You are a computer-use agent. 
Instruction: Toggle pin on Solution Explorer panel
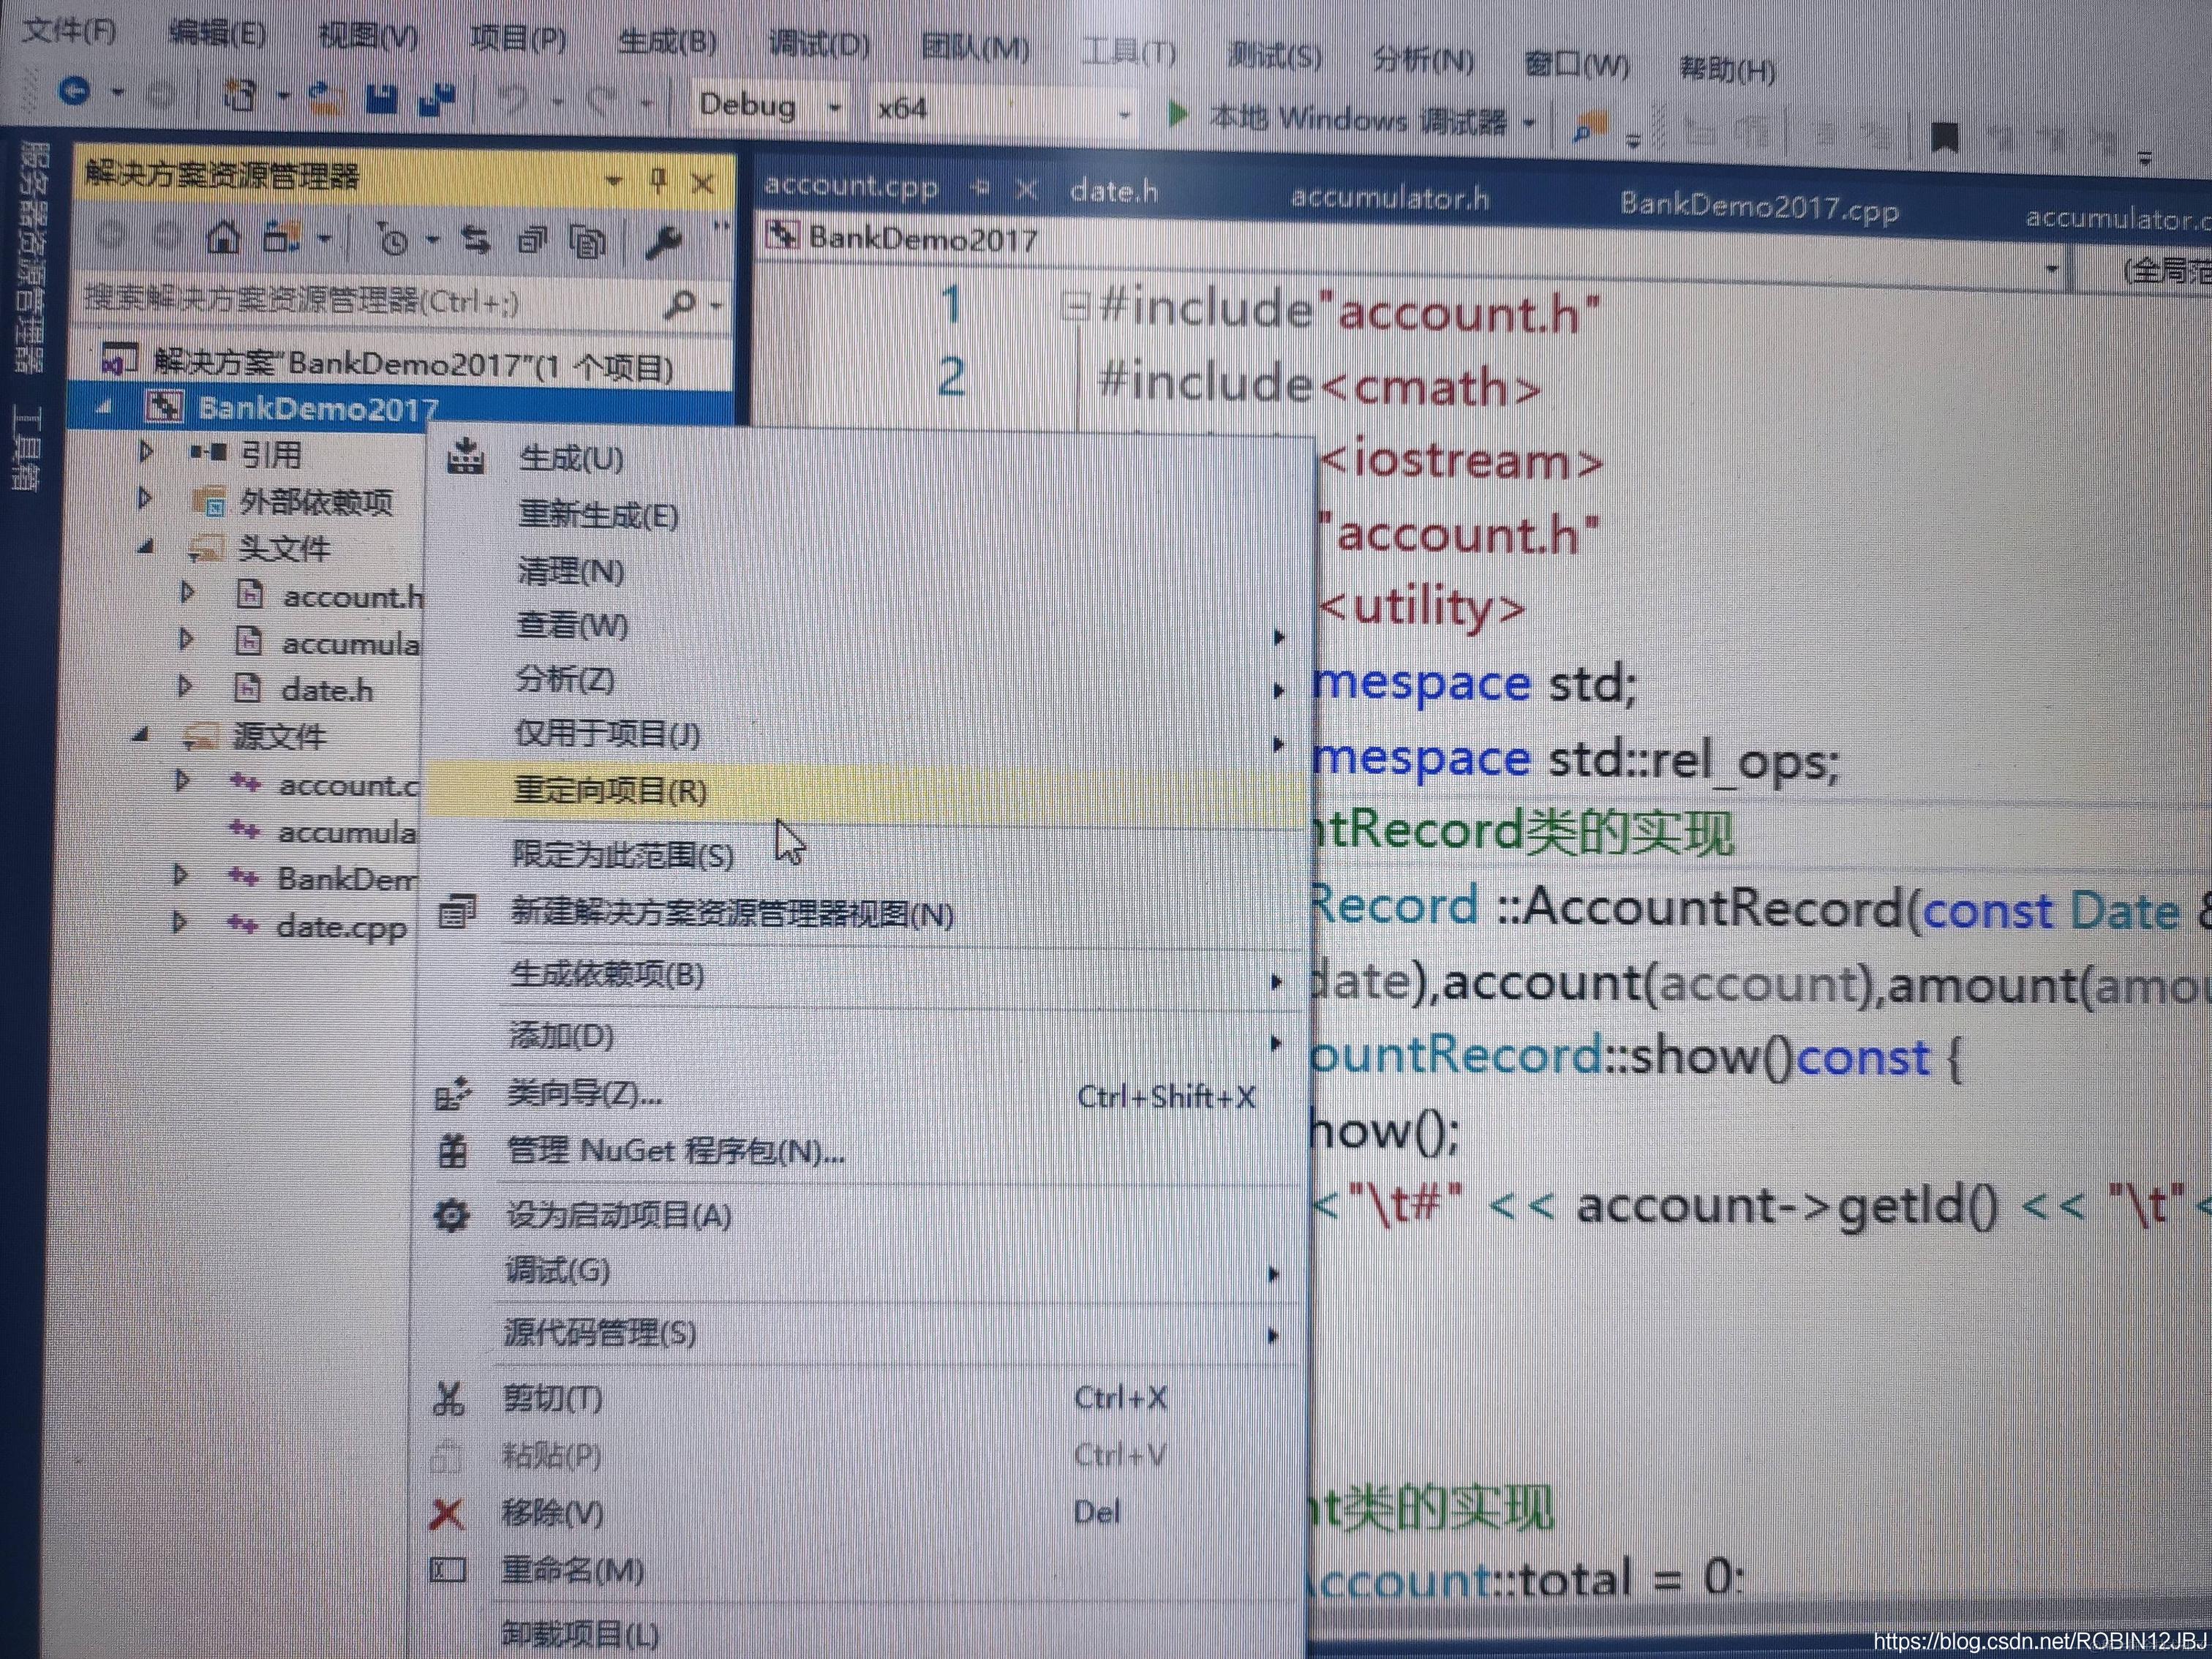point(658,180)
